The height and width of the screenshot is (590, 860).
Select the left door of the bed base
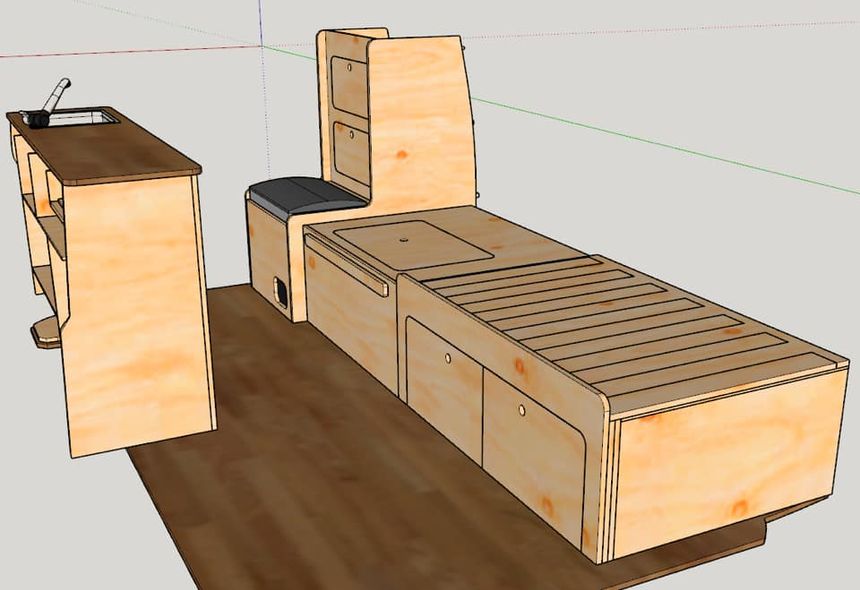tap(444, 382)
